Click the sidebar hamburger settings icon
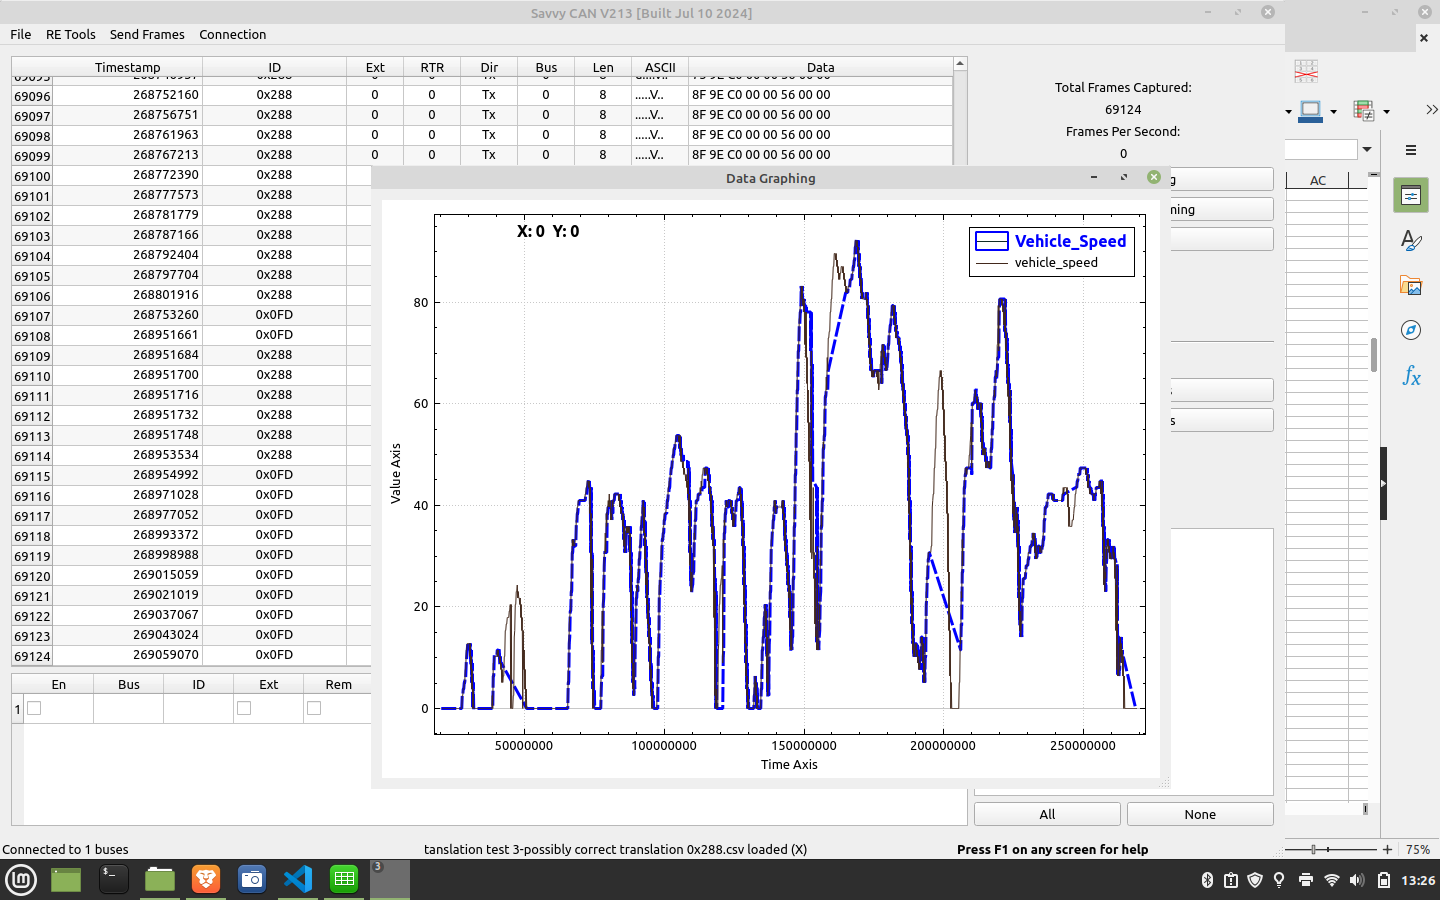The width and height of the screenshot is (1440, 900). [1411, 150]
